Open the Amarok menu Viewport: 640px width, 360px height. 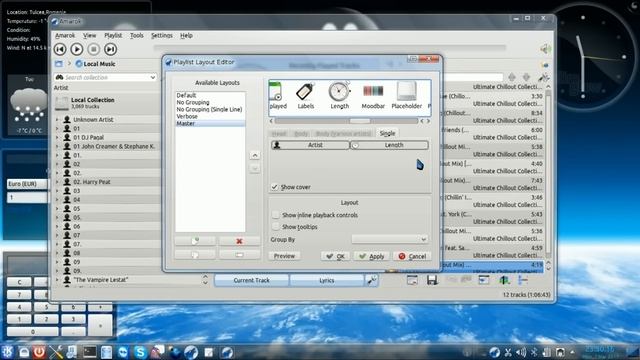[x=65, y=36]
